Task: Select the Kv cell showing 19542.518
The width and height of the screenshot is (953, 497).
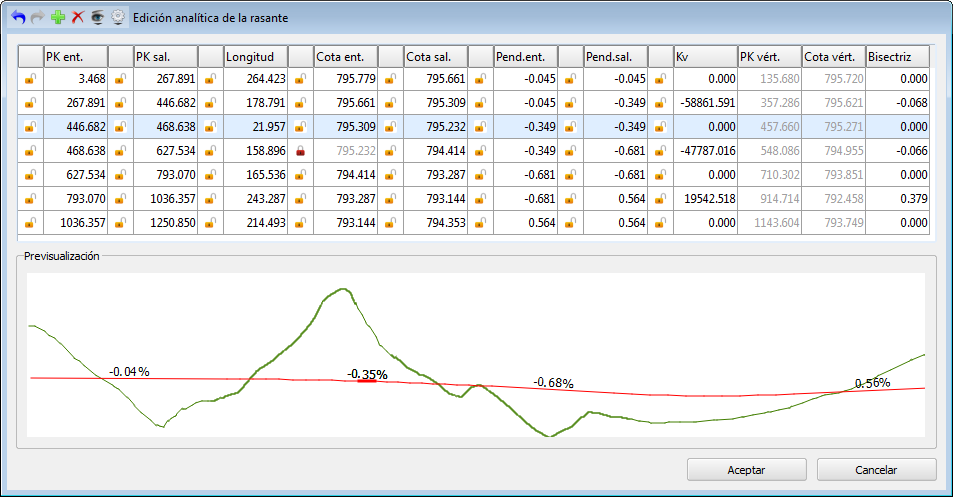Action: (704, 198)
